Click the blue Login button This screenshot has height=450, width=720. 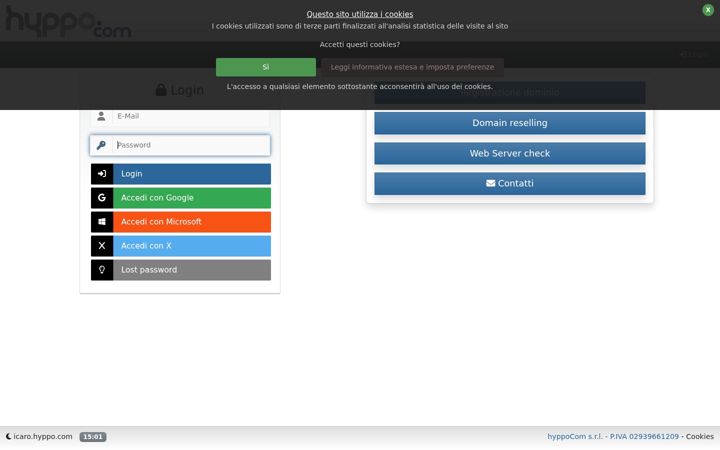pyautogui.click(x=181, y=174)
